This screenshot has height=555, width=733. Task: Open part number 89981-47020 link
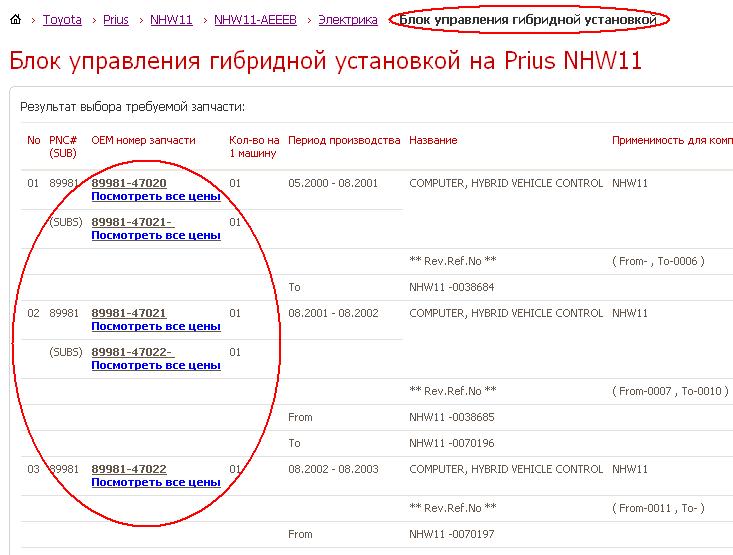(x=129, y=184)
